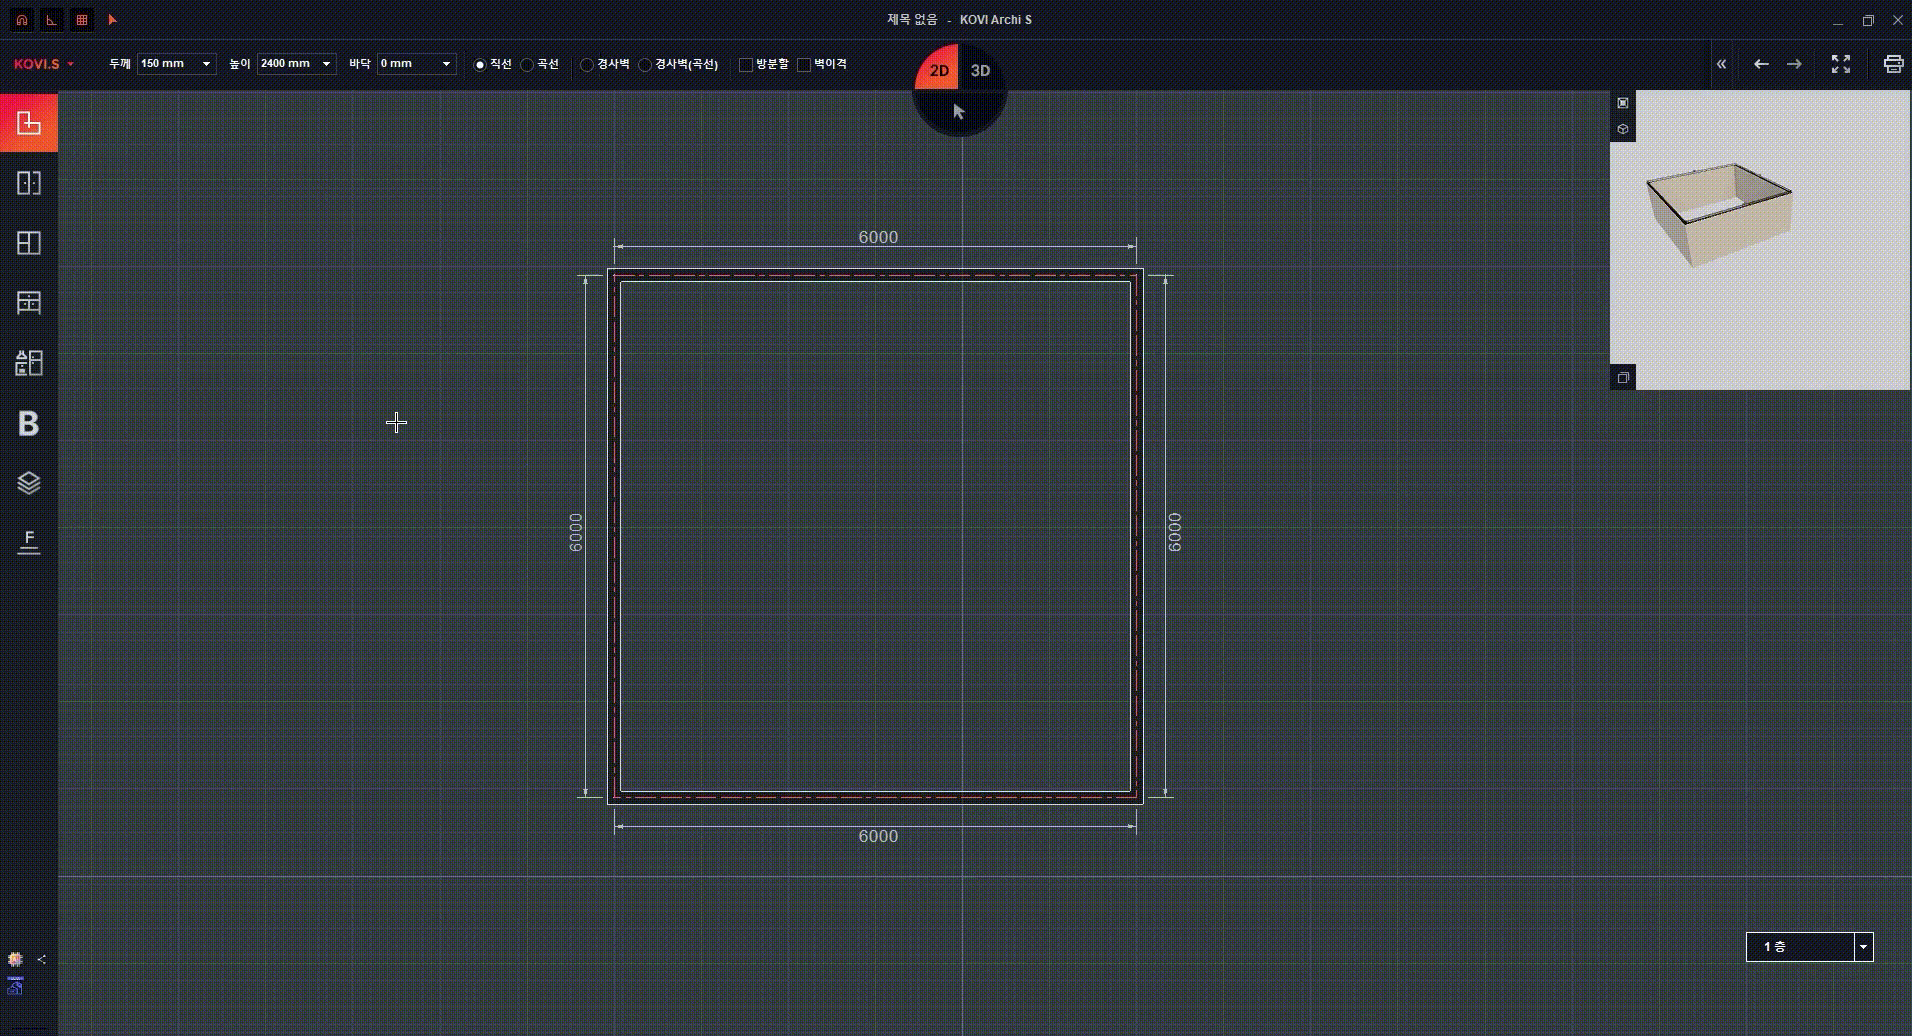1912x1036 pixels.
Task: Open the layers panel icon
Action: 29,483
